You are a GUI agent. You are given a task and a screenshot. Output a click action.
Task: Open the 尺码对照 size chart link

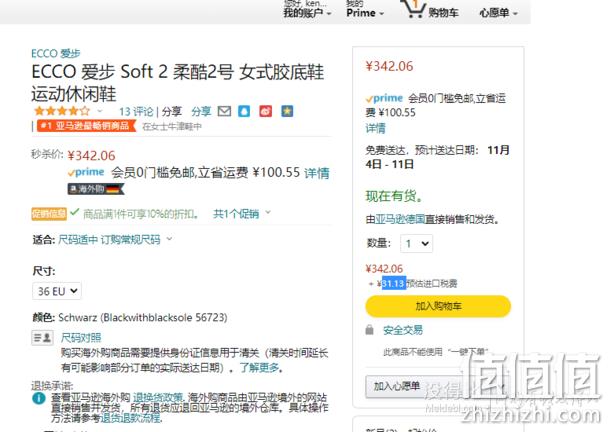(81, 338)
